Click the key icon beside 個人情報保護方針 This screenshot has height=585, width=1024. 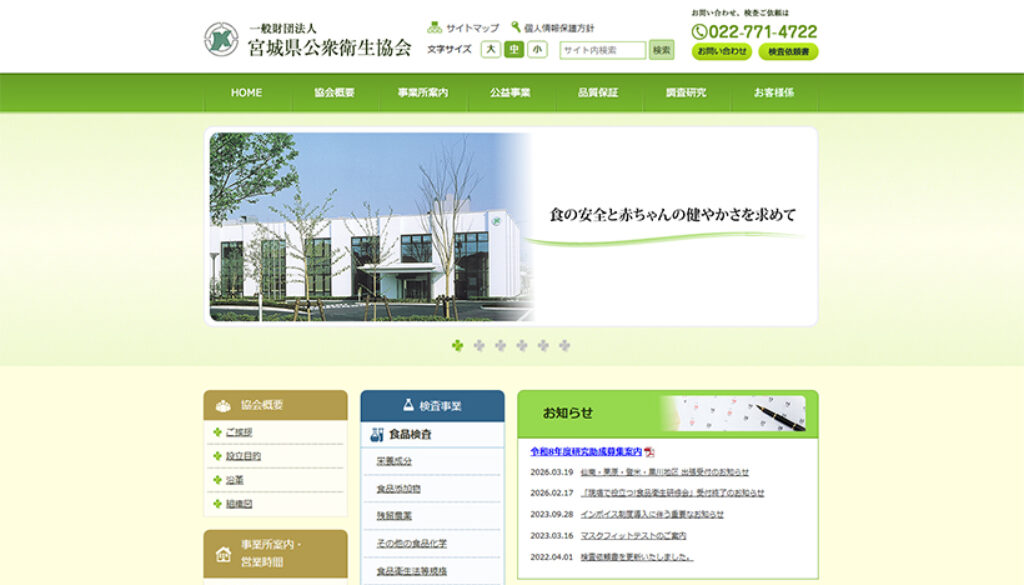pyautogui.click(x=514, y=25)
